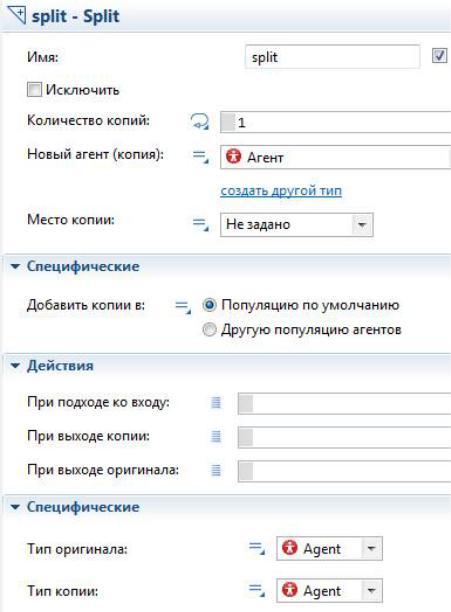Image resolution: width=451 pixels, height=612 pixels.
Task: Click the switch icon beside Тип оригинала
Action: (x=257, y=548)
